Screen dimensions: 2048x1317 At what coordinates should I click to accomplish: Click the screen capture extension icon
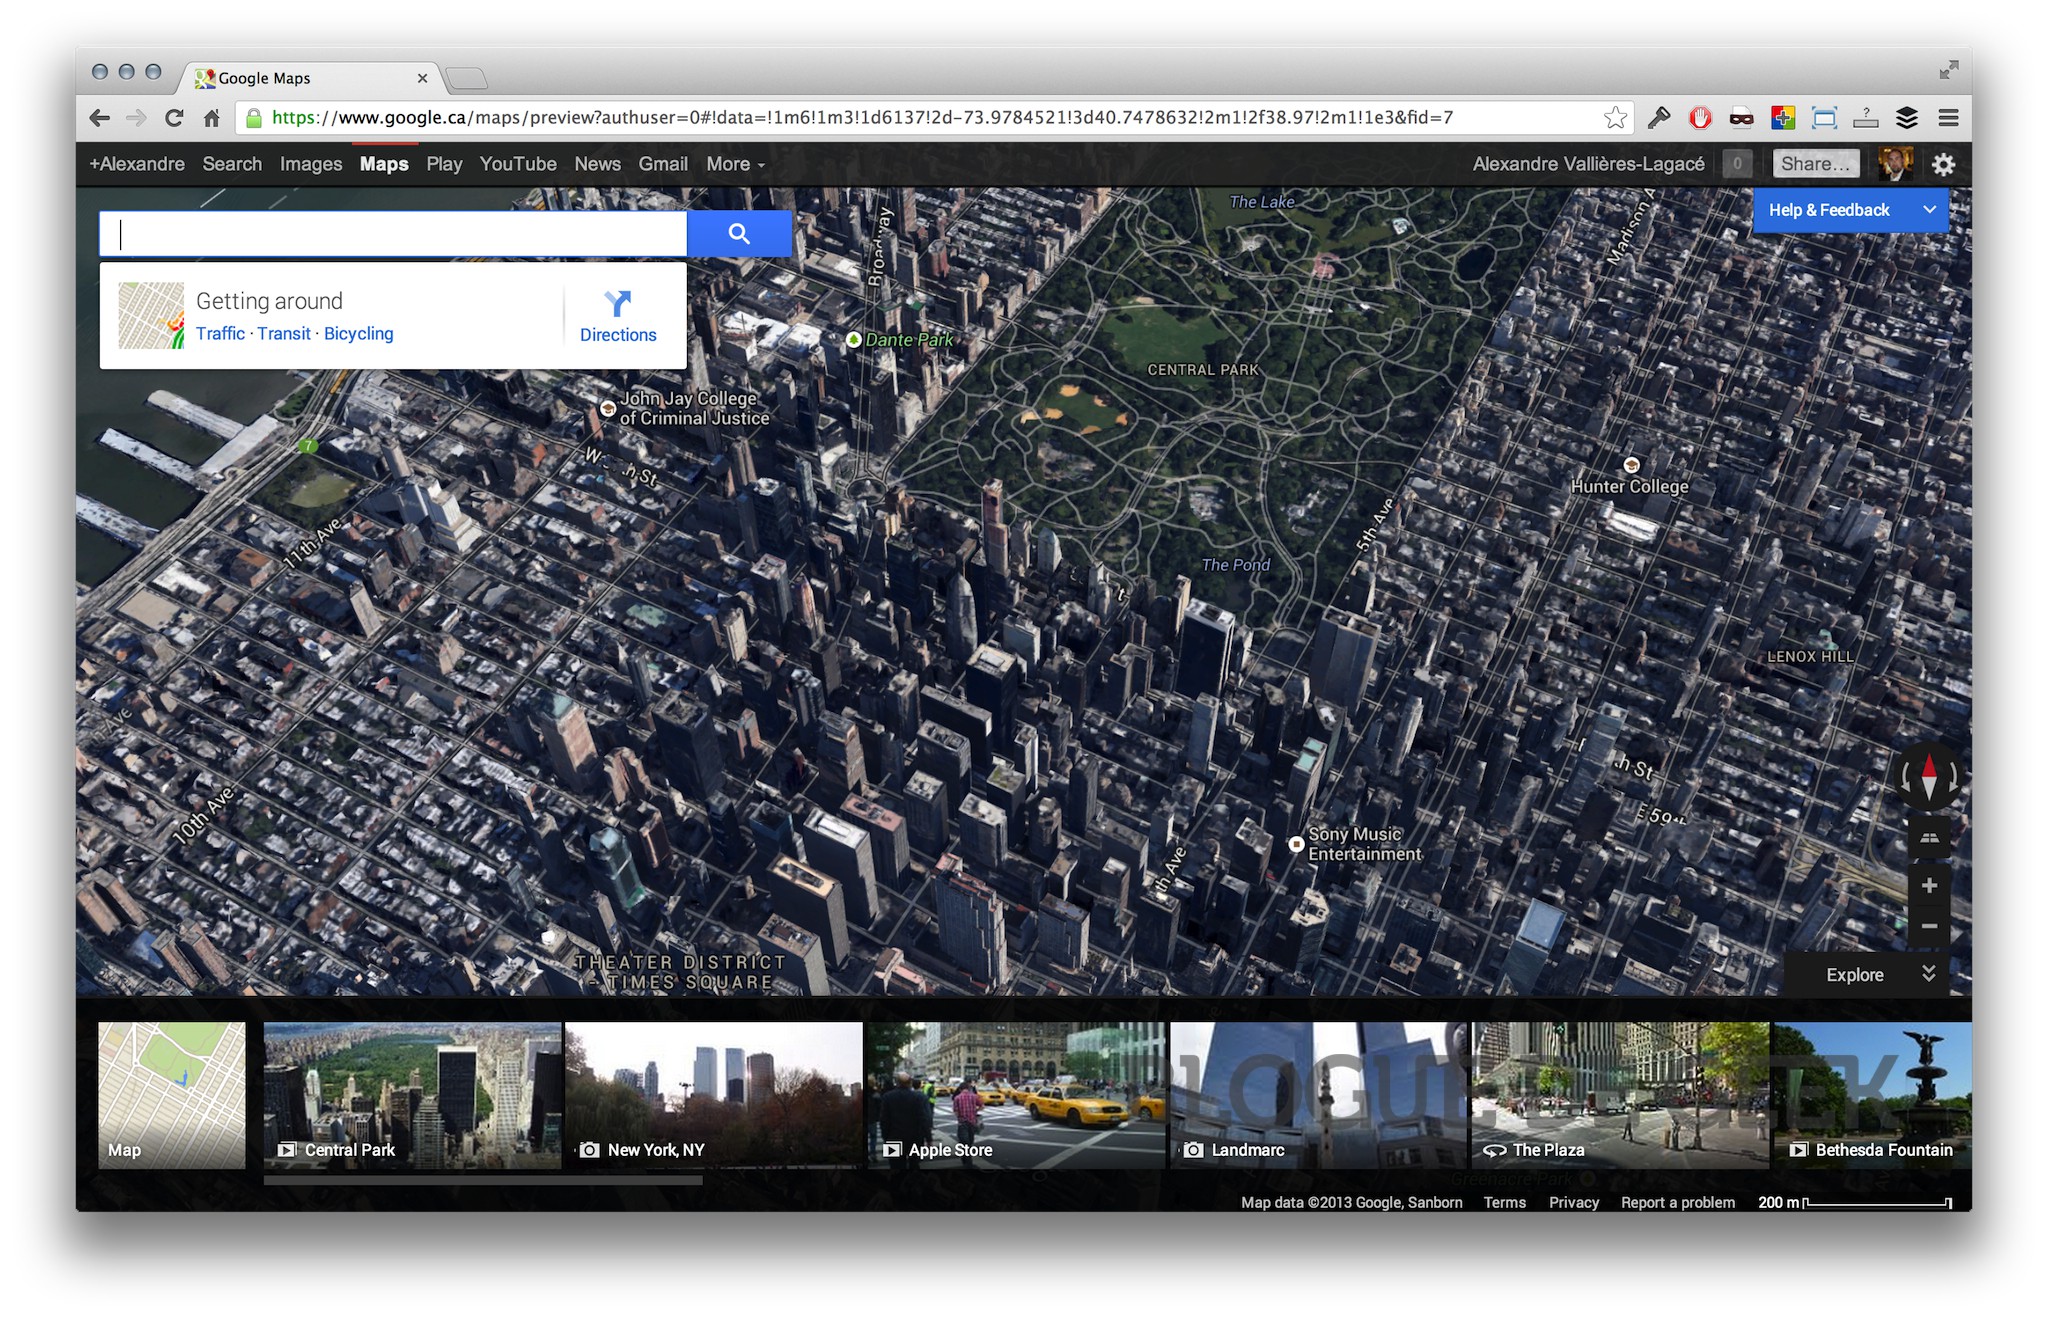click(x=1824, y=118)
